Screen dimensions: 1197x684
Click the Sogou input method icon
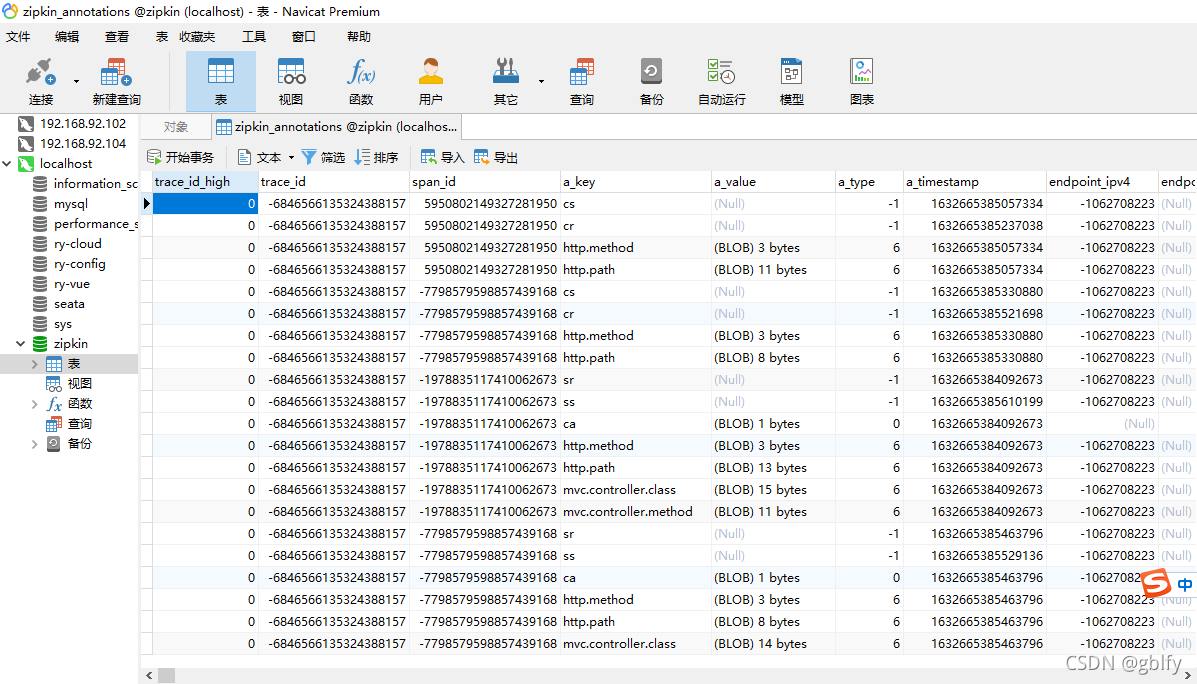pos(1157,584)
